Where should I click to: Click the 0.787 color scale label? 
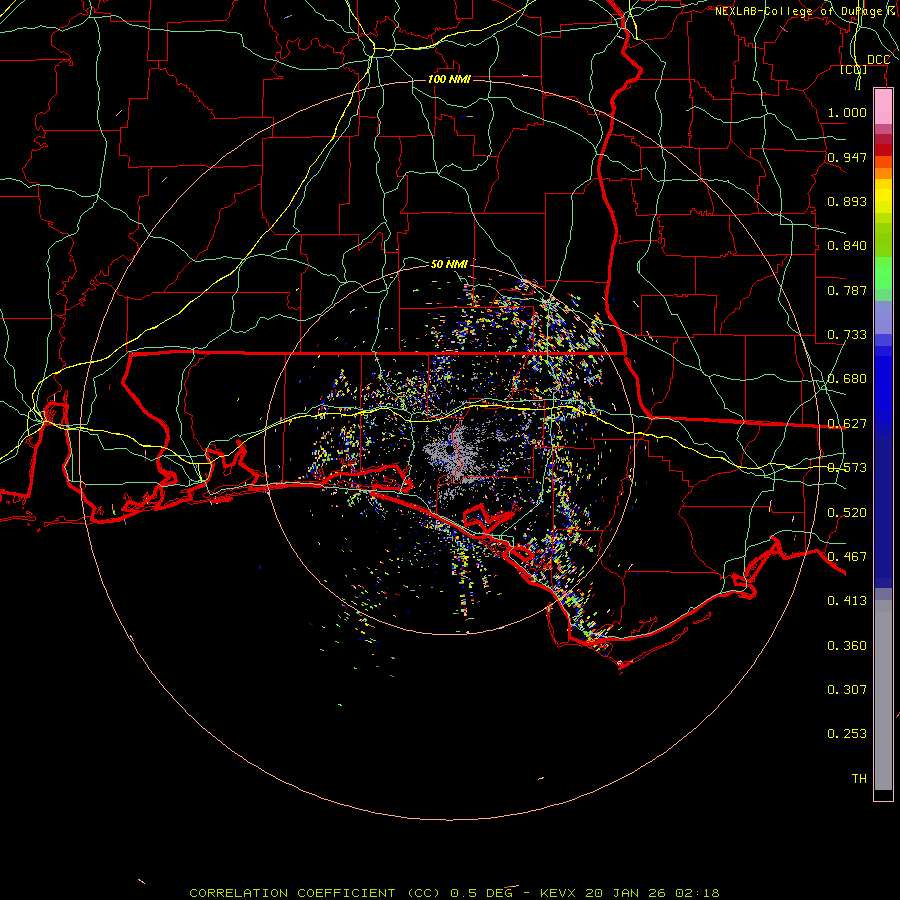click(x=847, y=290)
